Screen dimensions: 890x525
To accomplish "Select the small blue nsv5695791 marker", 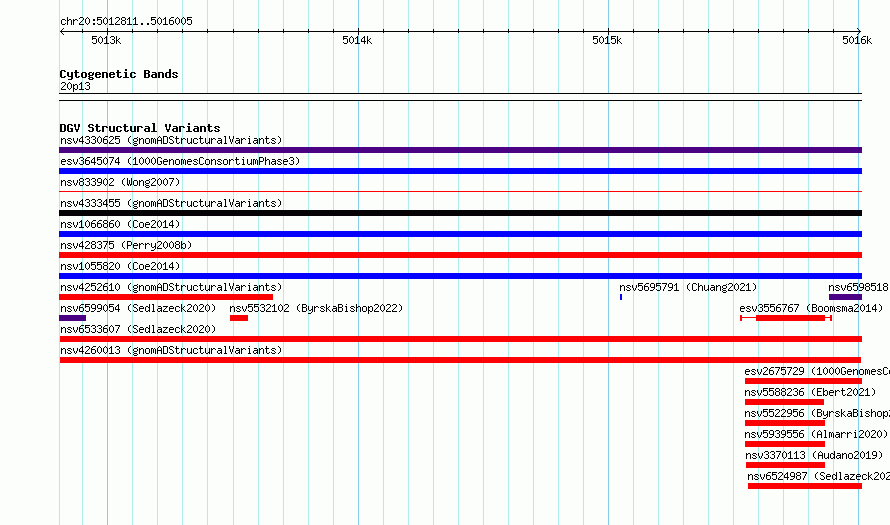I will (621, 297).
